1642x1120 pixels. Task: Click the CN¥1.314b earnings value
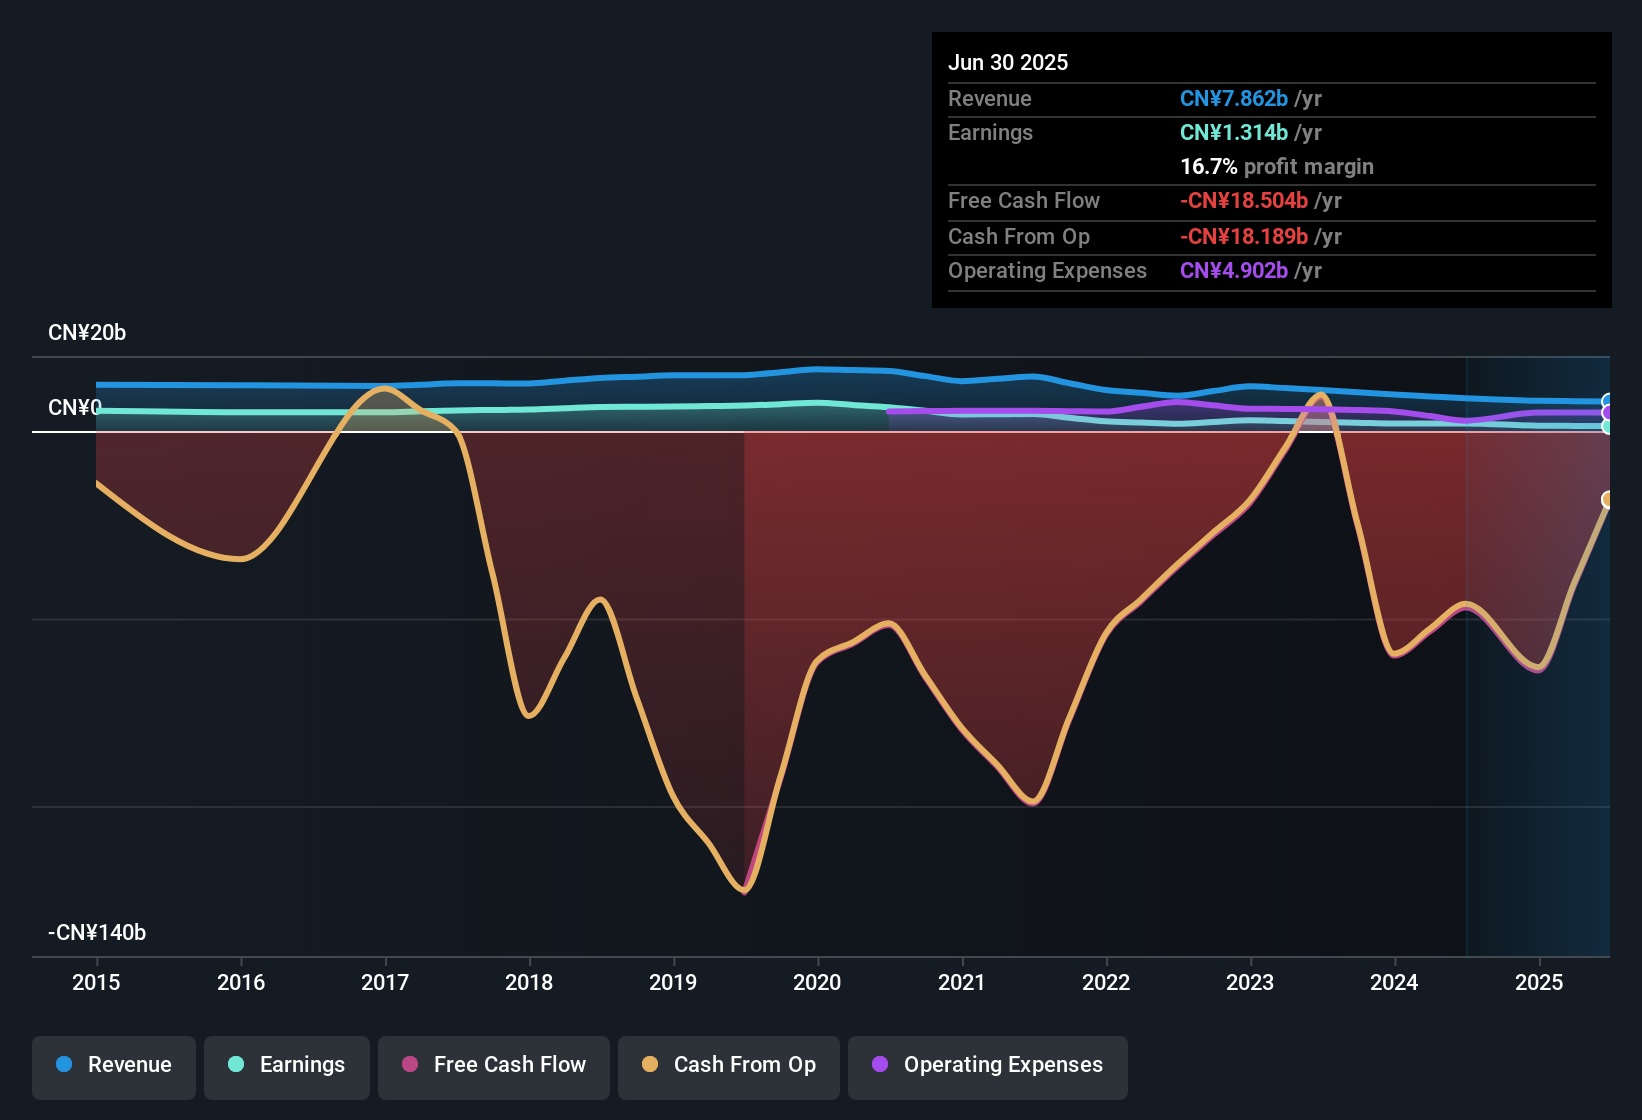click(x=1234, y=132)
